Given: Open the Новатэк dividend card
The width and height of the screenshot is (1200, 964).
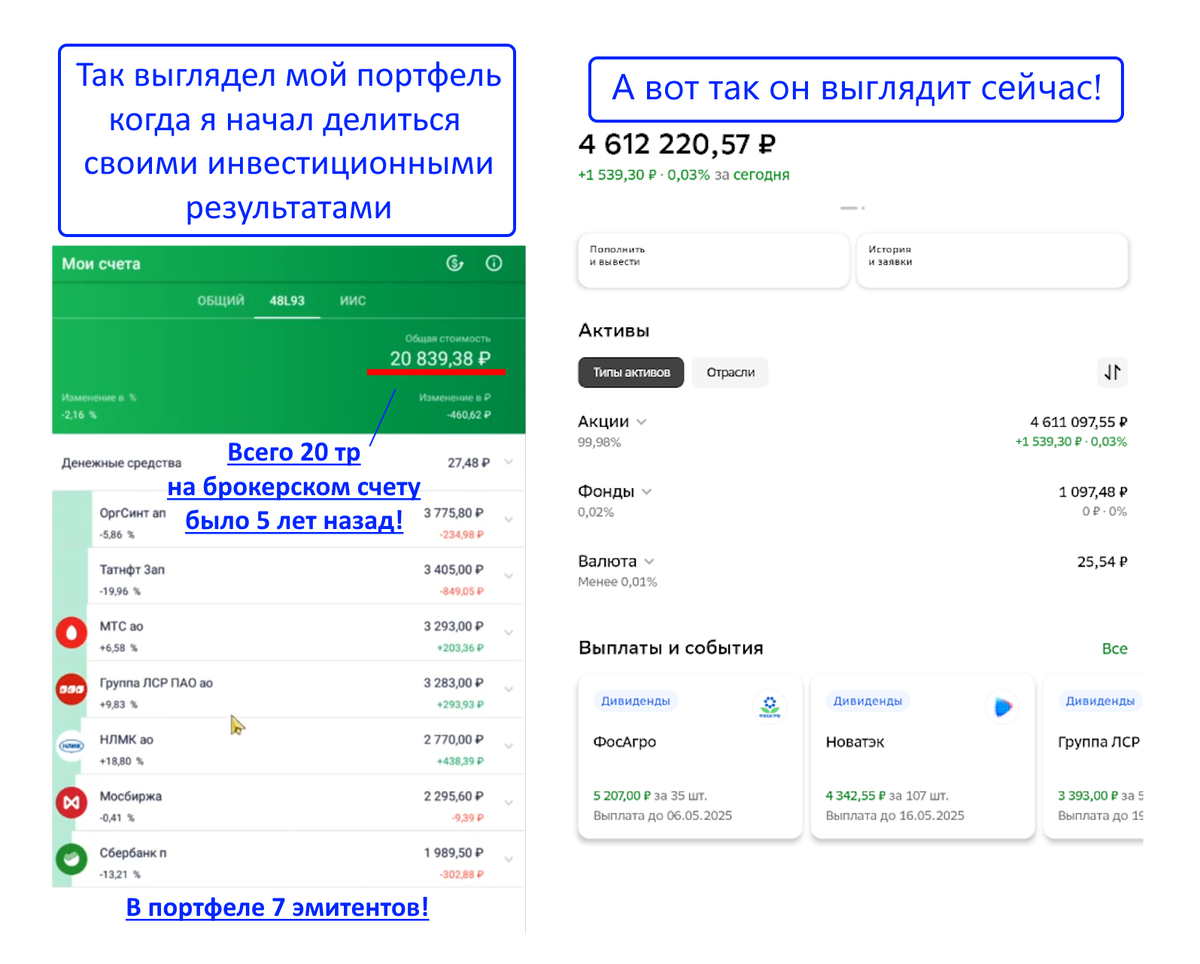Looking at the screenshot, I should pos(922,756).
